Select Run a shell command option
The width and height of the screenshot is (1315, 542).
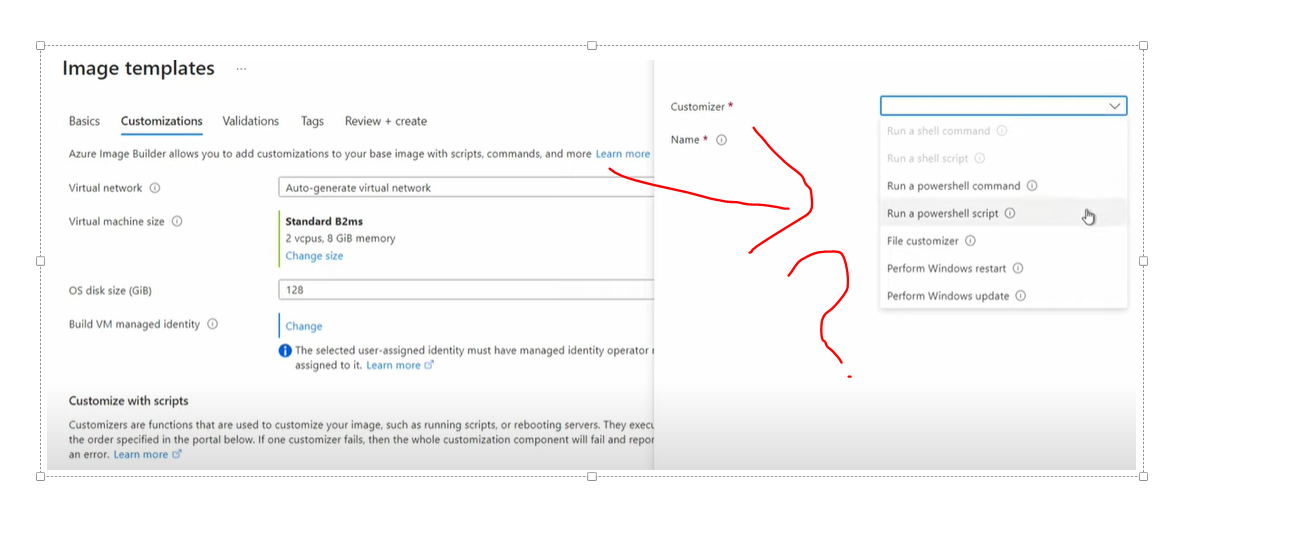coord(1003,131)
